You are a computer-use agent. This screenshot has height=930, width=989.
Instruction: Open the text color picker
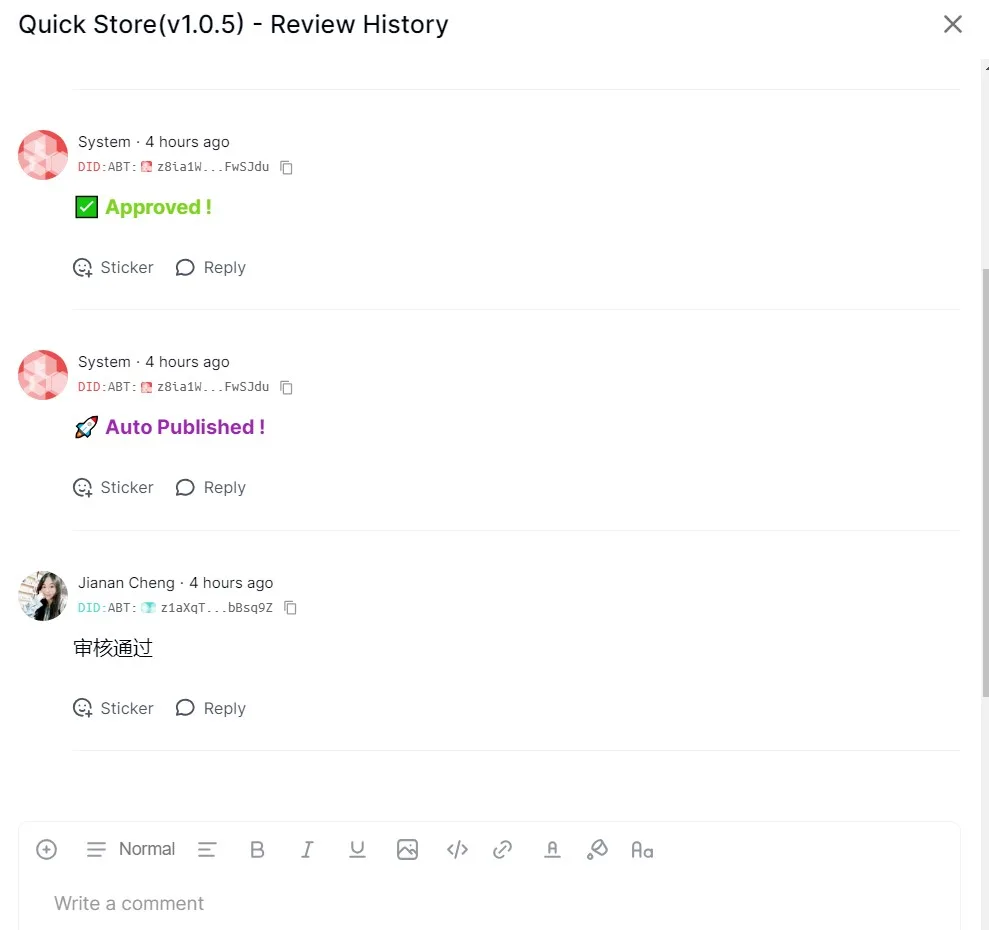click(x=552, y=850)
